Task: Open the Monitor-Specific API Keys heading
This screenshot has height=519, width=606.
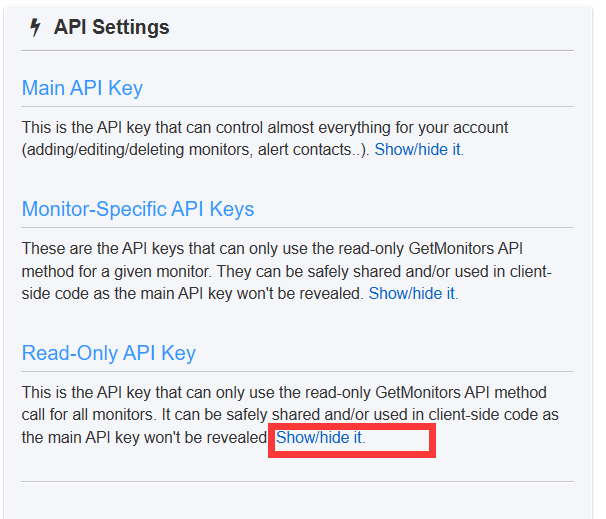Action: [138, 209]
